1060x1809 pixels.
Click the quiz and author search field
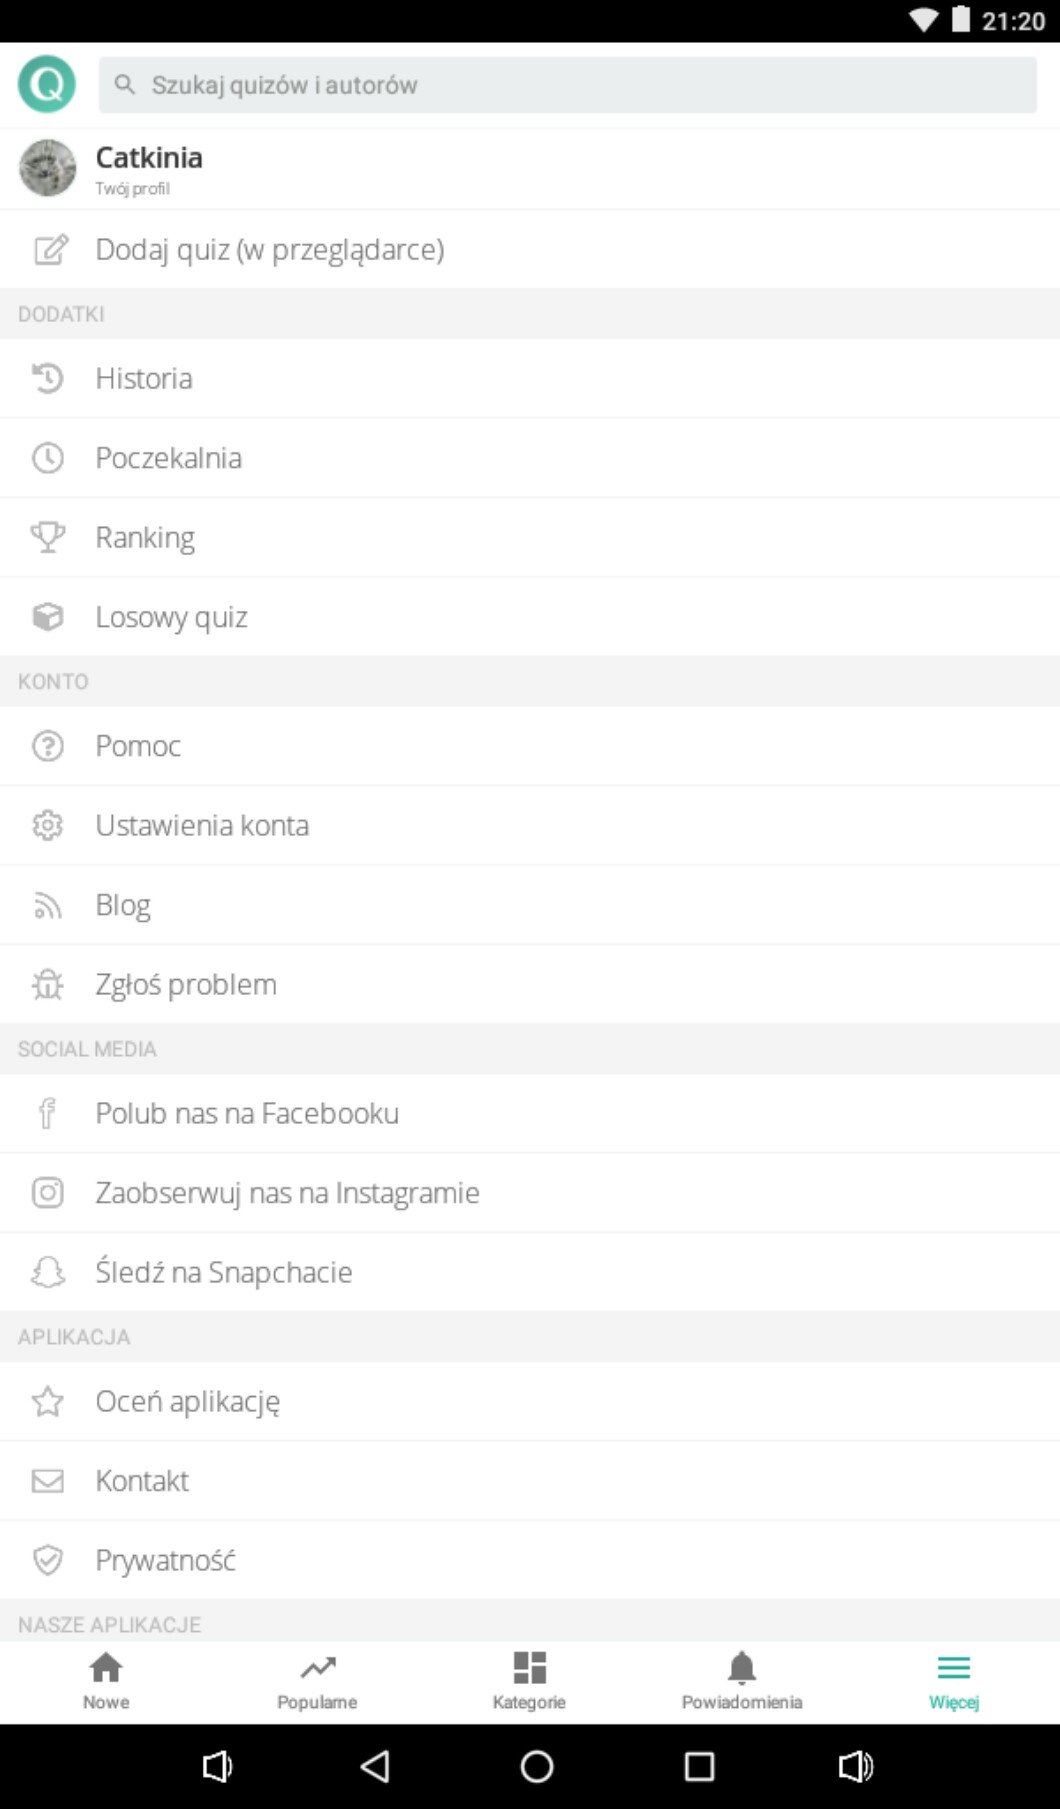click(x=567, y=85)
